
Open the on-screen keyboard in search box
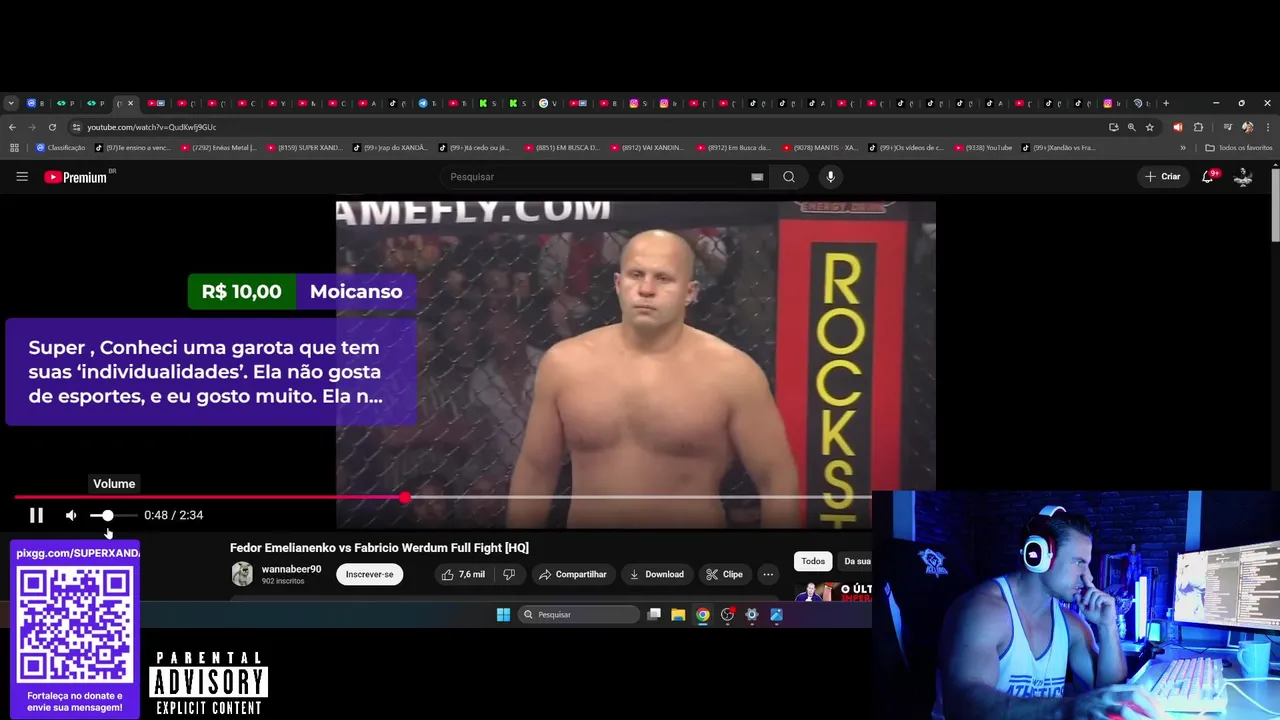tap(757, 177)
